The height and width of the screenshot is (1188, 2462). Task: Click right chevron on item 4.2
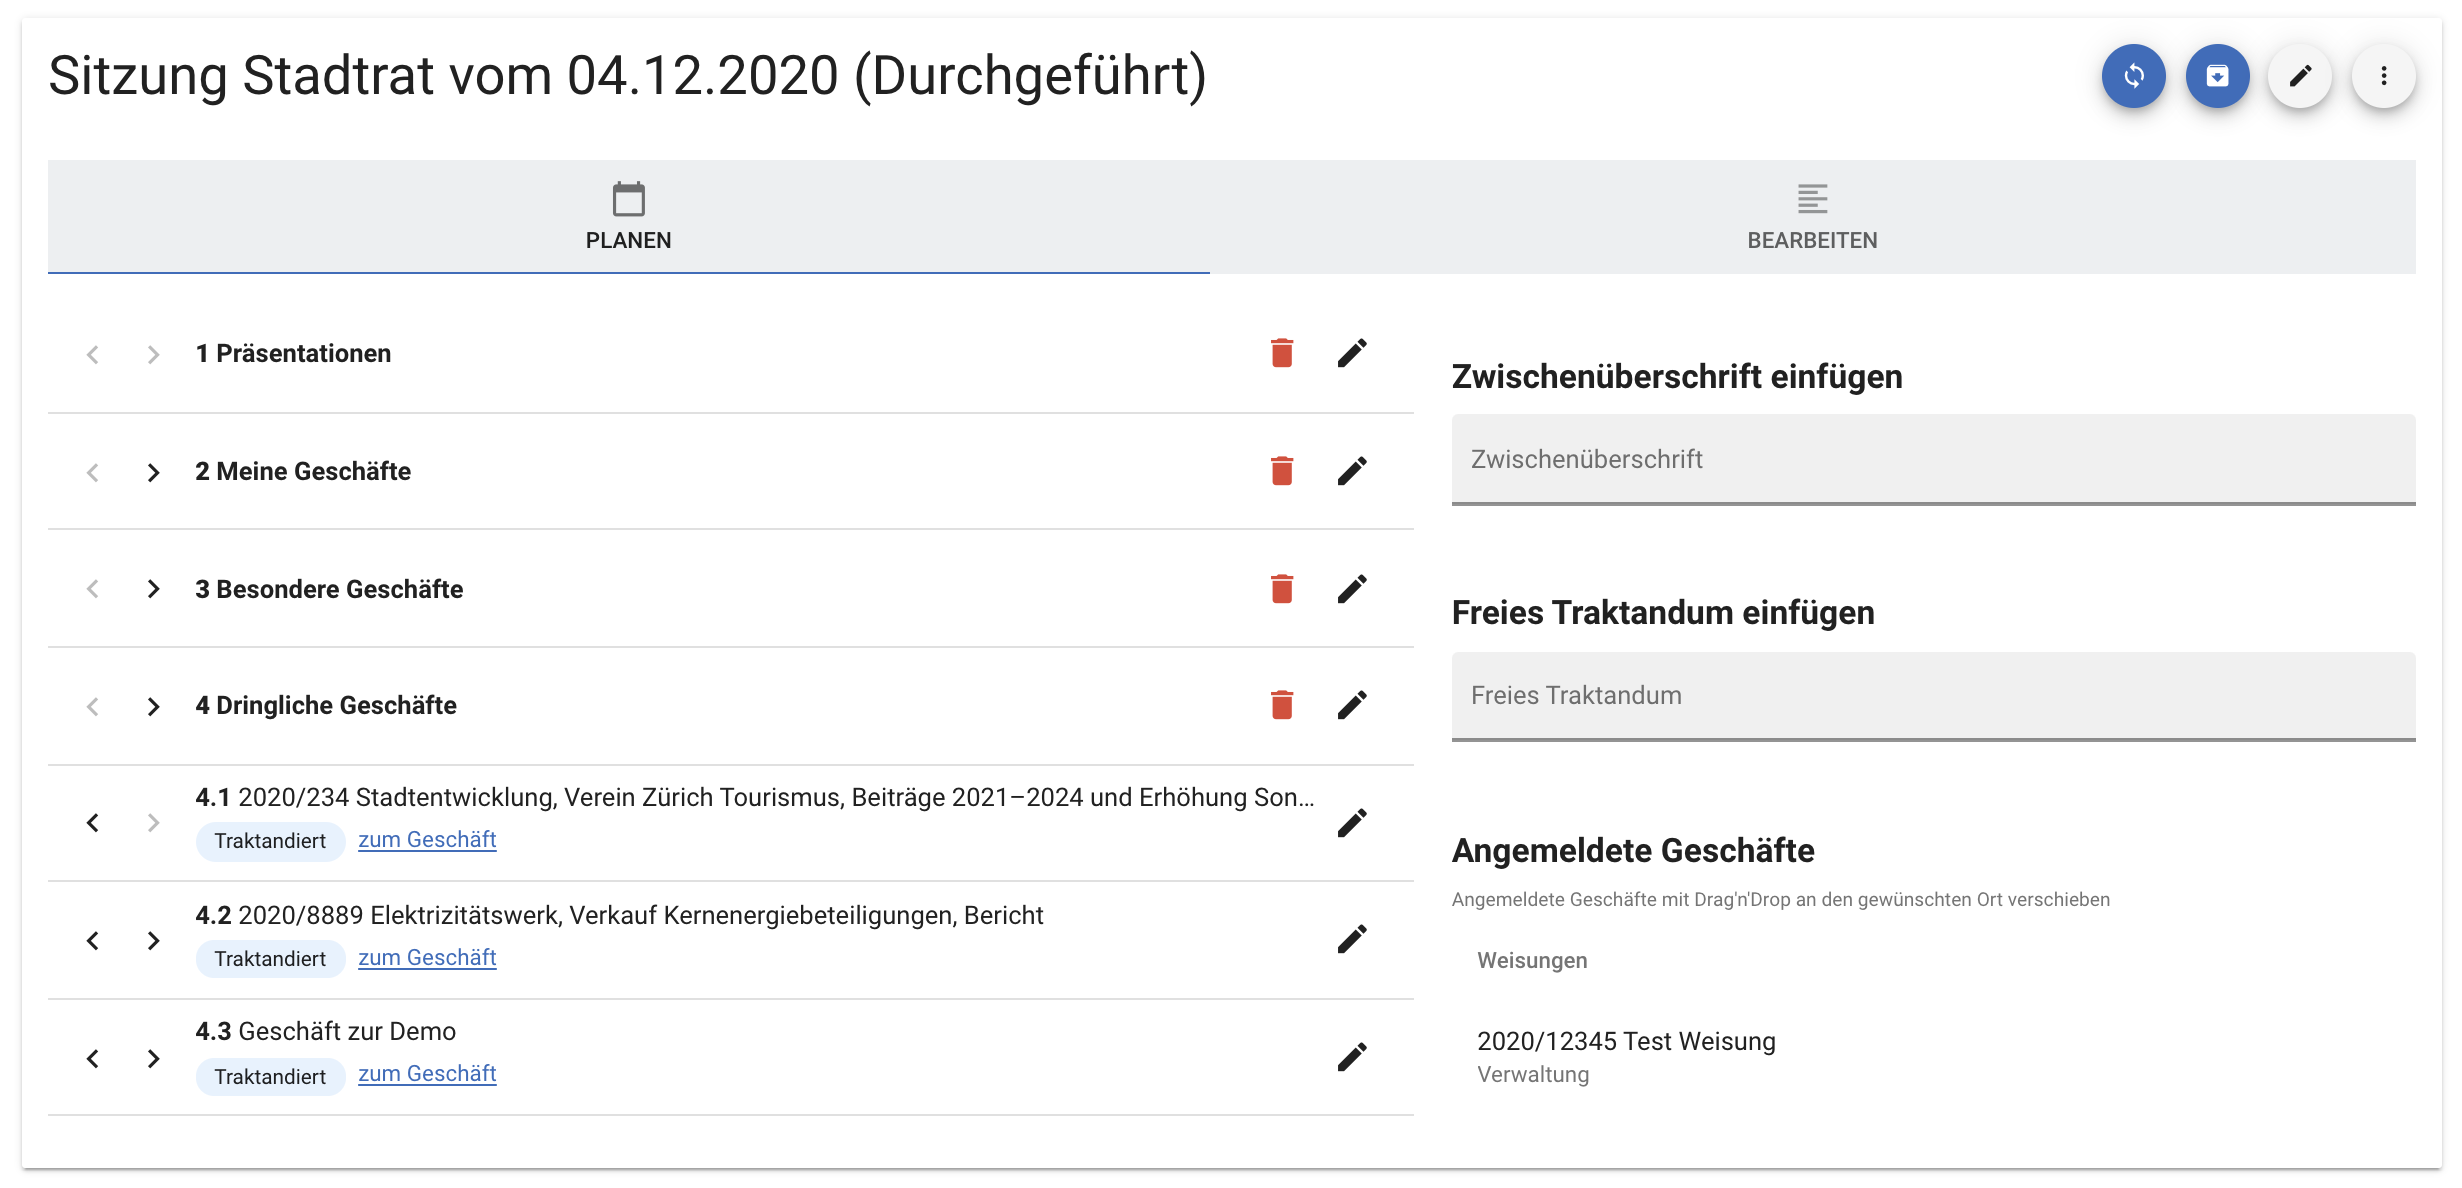[x=153, y=941]
